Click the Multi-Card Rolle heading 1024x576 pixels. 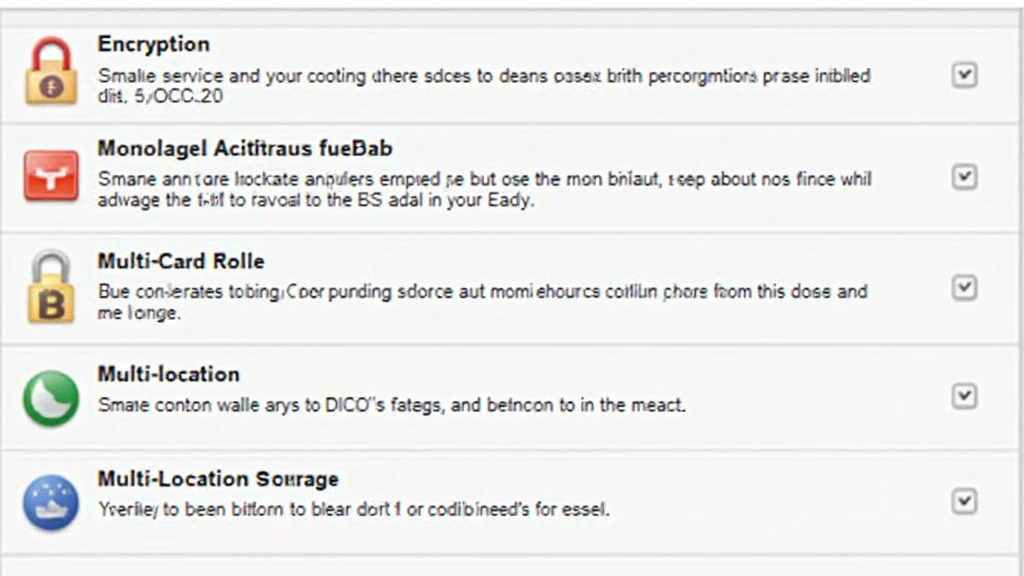[181, 261]
